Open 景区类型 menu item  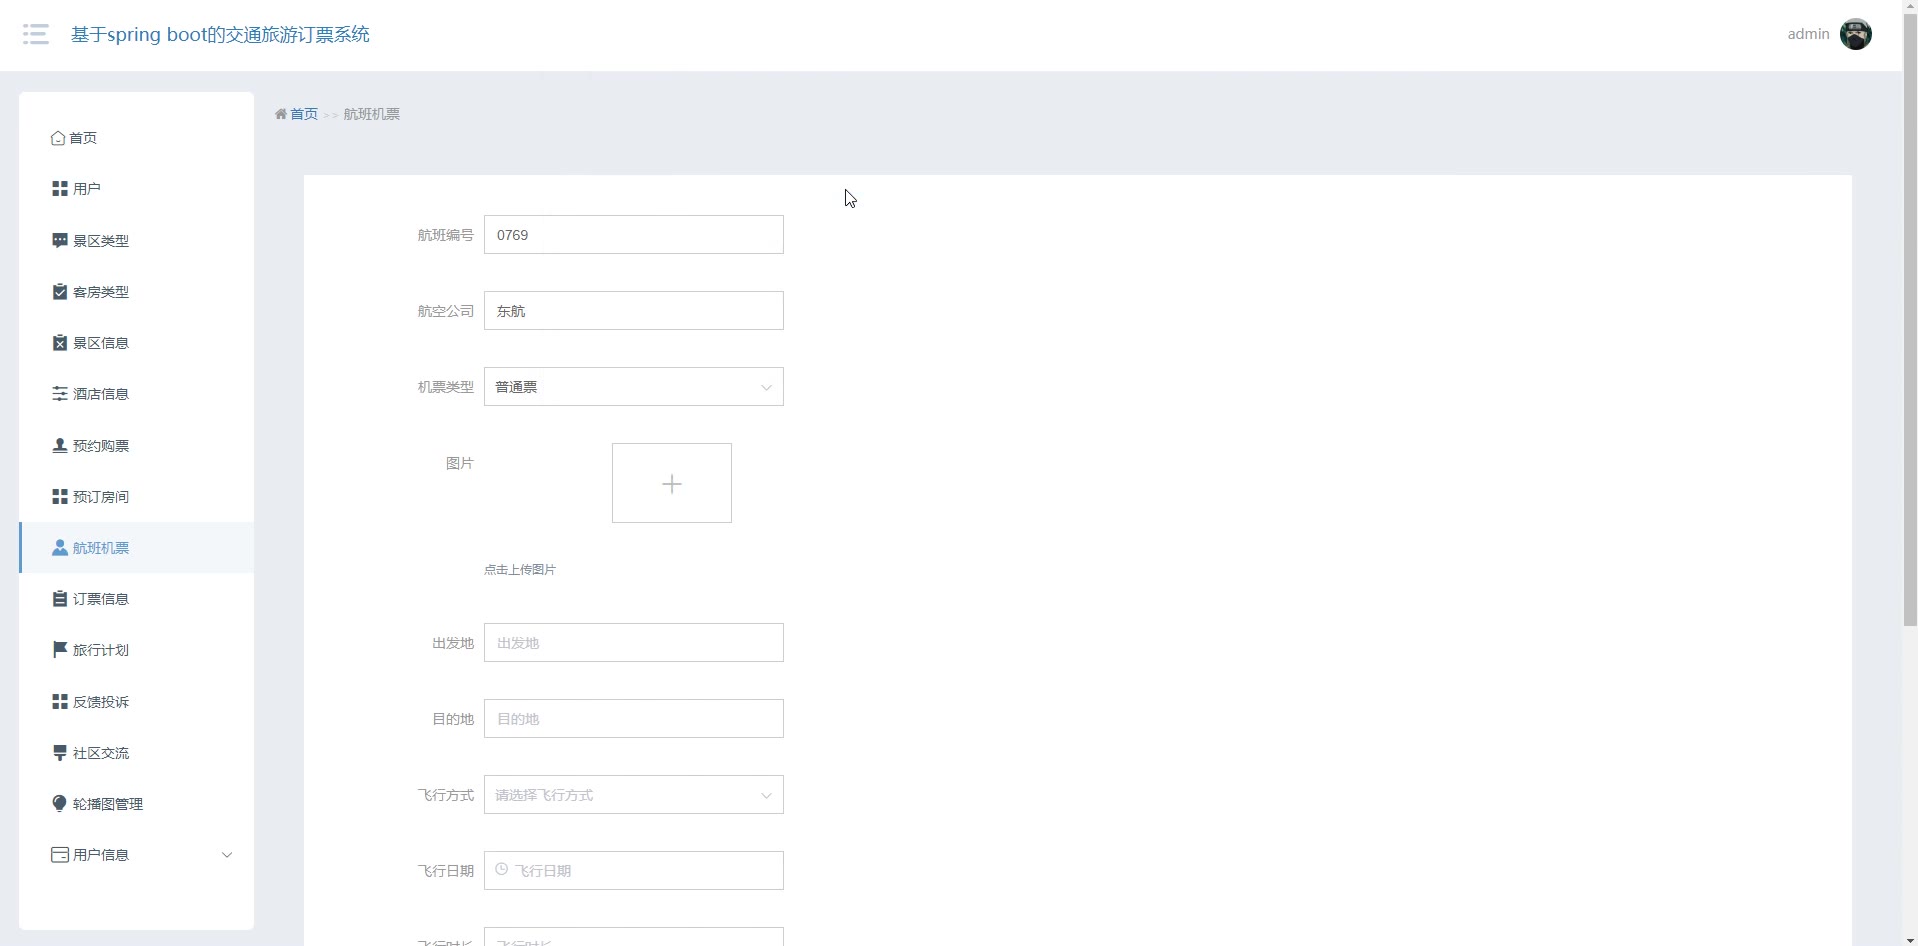[x=136, y=240]
